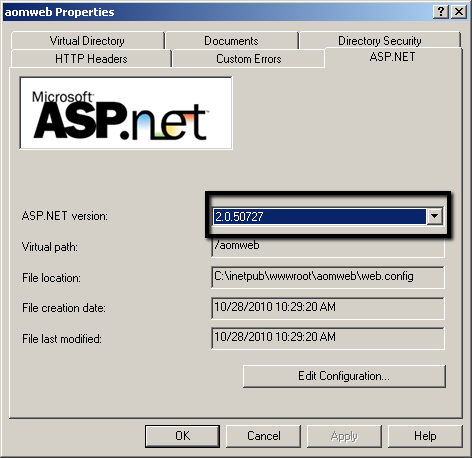This screenshot has width=472, height=458.
Task: Dismiss dialog with Cancel button
Action: [x=264, y=436]
